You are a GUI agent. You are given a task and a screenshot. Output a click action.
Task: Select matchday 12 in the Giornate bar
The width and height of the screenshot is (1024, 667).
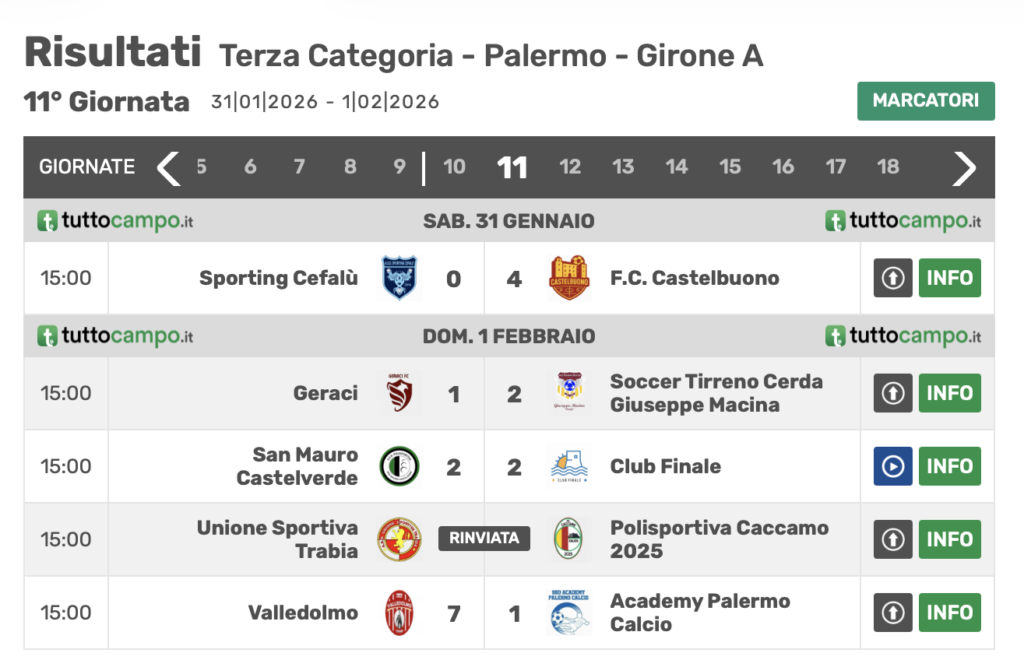click(x=570, y=167)
